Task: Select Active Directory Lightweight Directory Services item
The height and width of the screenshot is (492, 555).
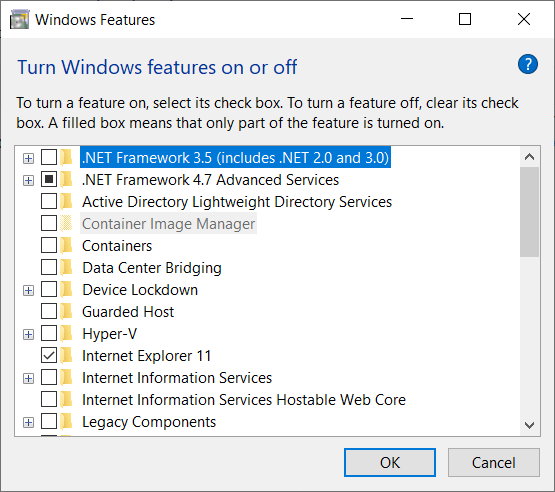Action: [237, 202]
